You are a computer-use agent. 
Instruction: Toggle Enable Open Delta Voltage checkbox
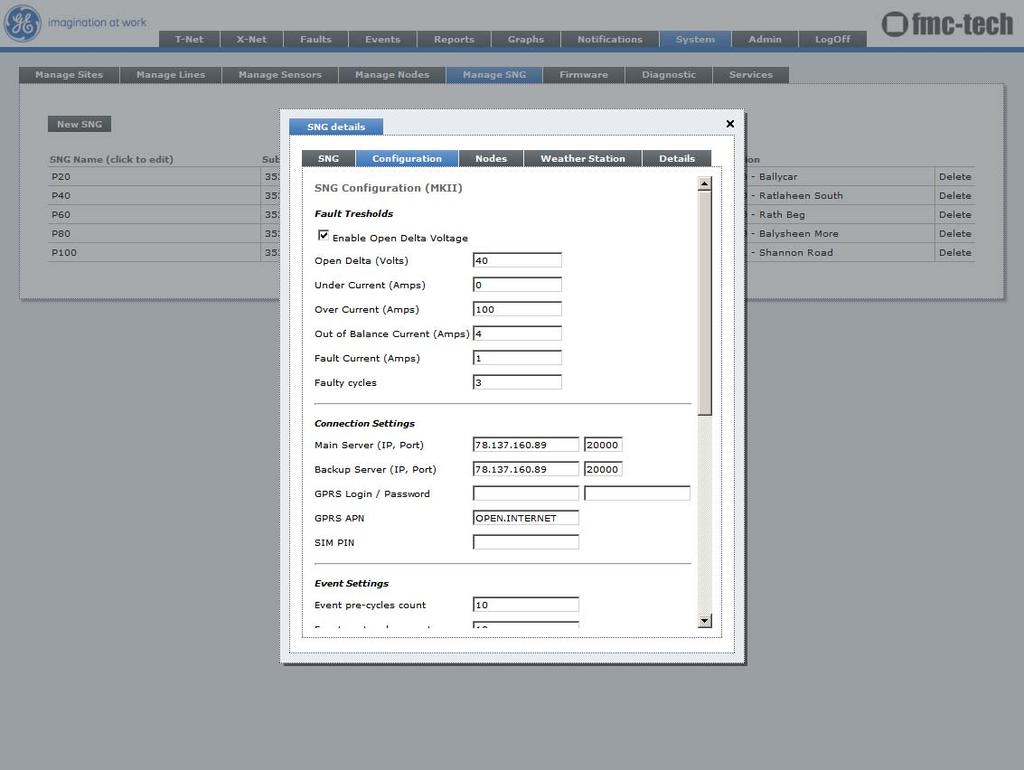pos(323,235)
